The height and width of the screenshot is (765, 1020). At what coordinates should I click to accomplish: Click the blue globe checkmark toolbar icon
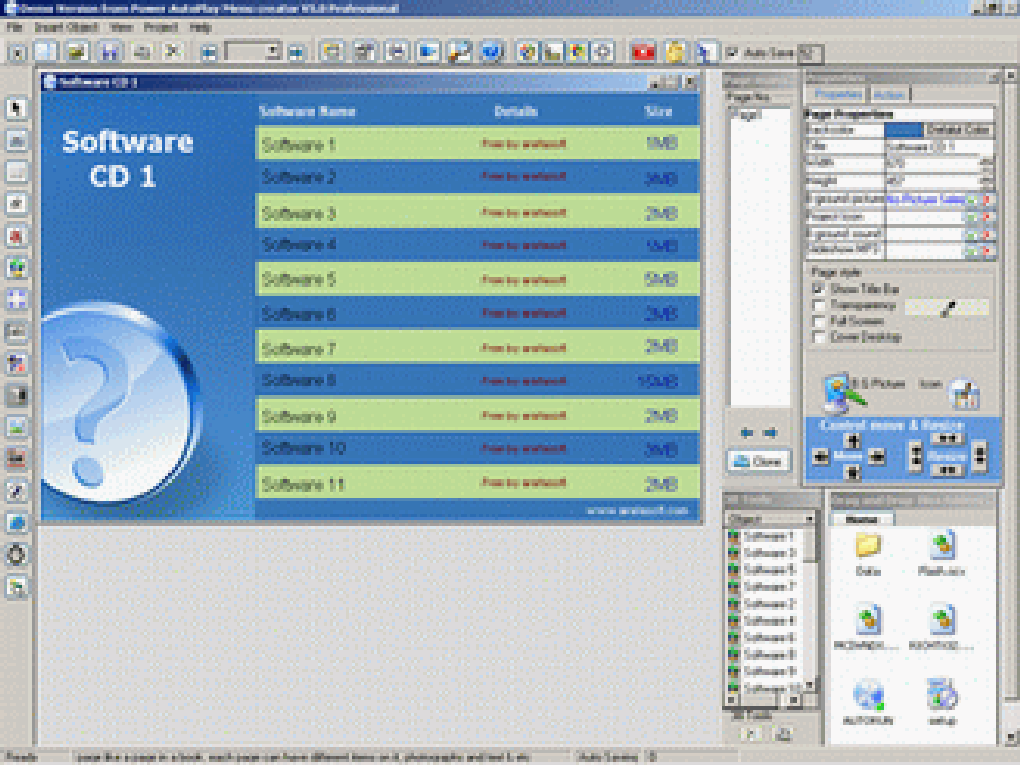pyautogui.click(x=492, y=52)
